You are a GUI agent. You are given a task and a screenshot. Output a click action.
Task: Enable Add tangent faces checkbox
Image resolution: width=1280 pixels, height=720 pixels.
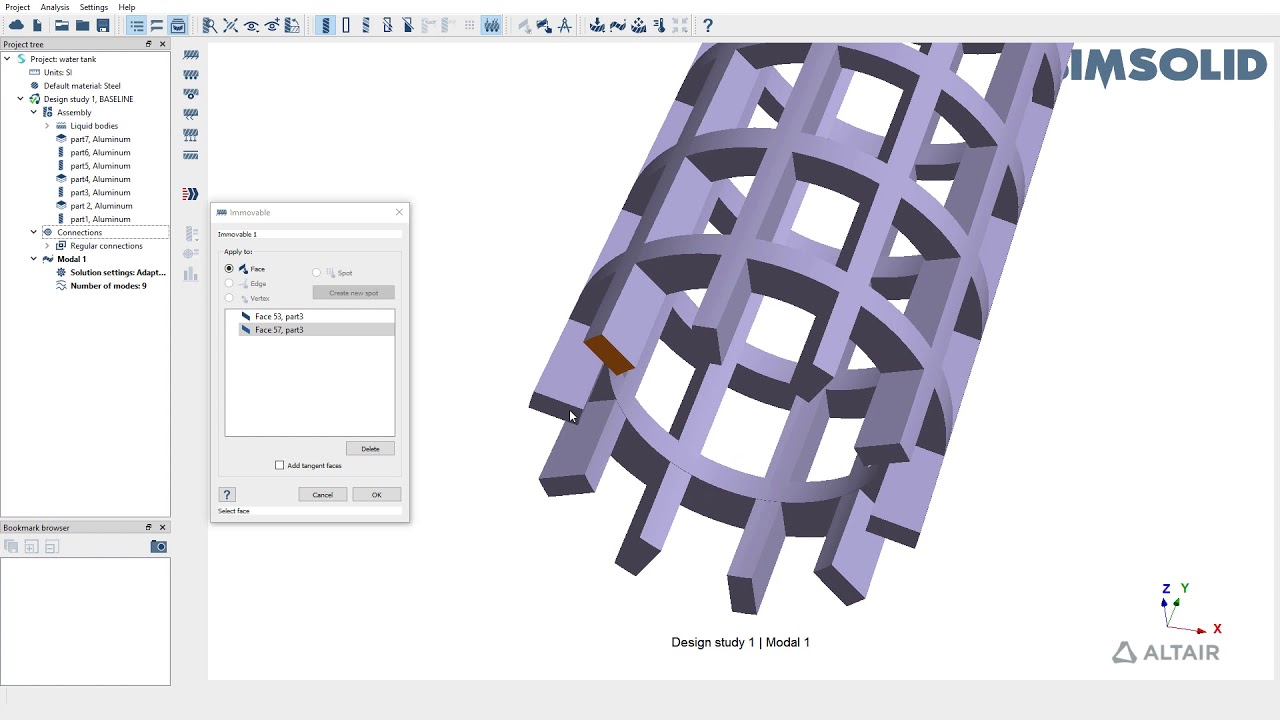[x=280, y=465]
